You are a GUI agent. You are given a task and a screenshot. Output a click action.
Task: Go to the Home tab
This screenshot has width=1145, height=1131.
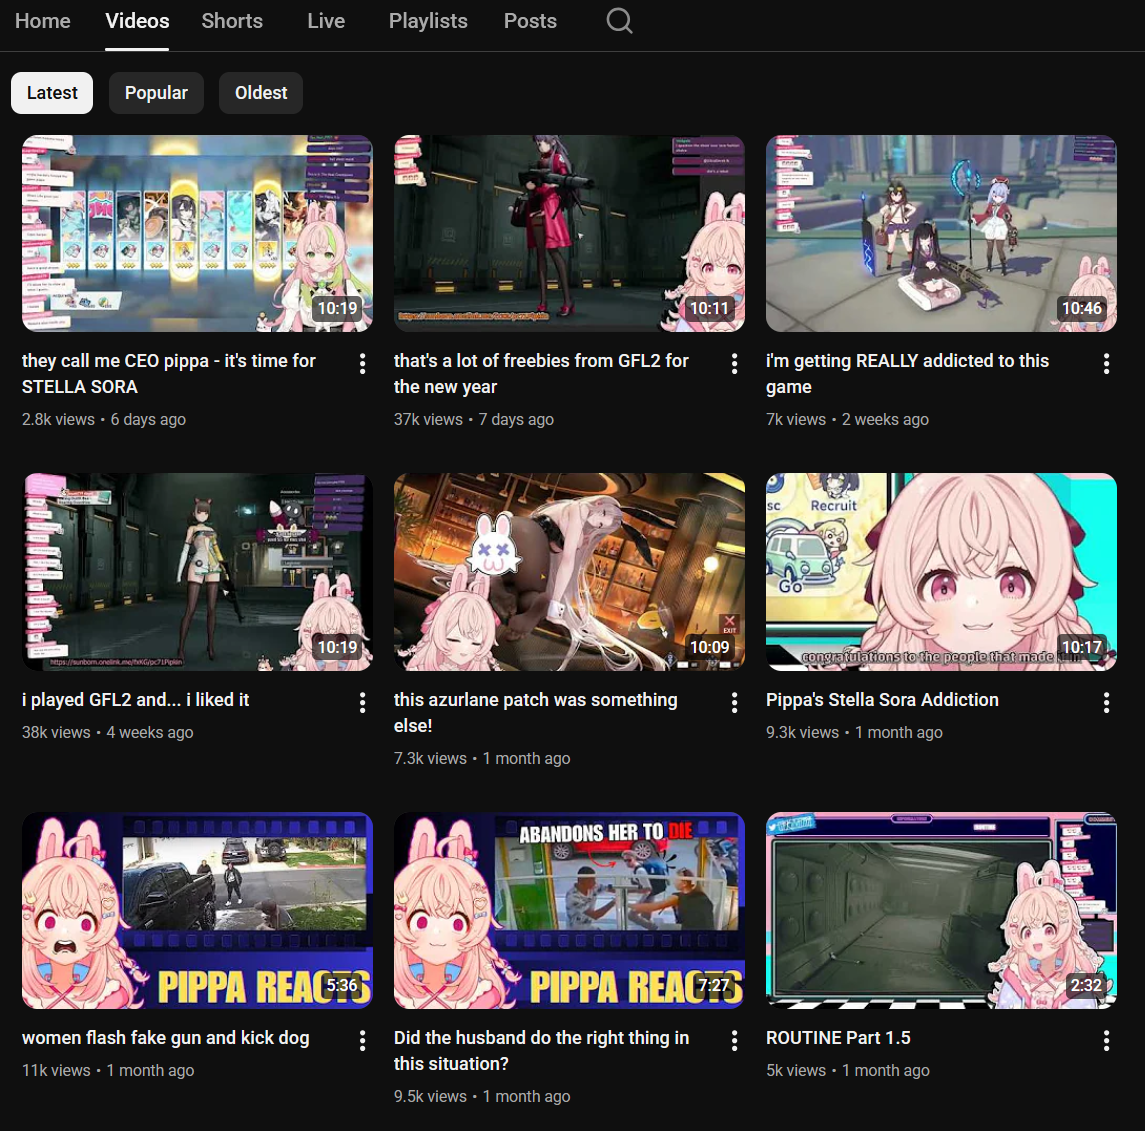click(43, 21)
